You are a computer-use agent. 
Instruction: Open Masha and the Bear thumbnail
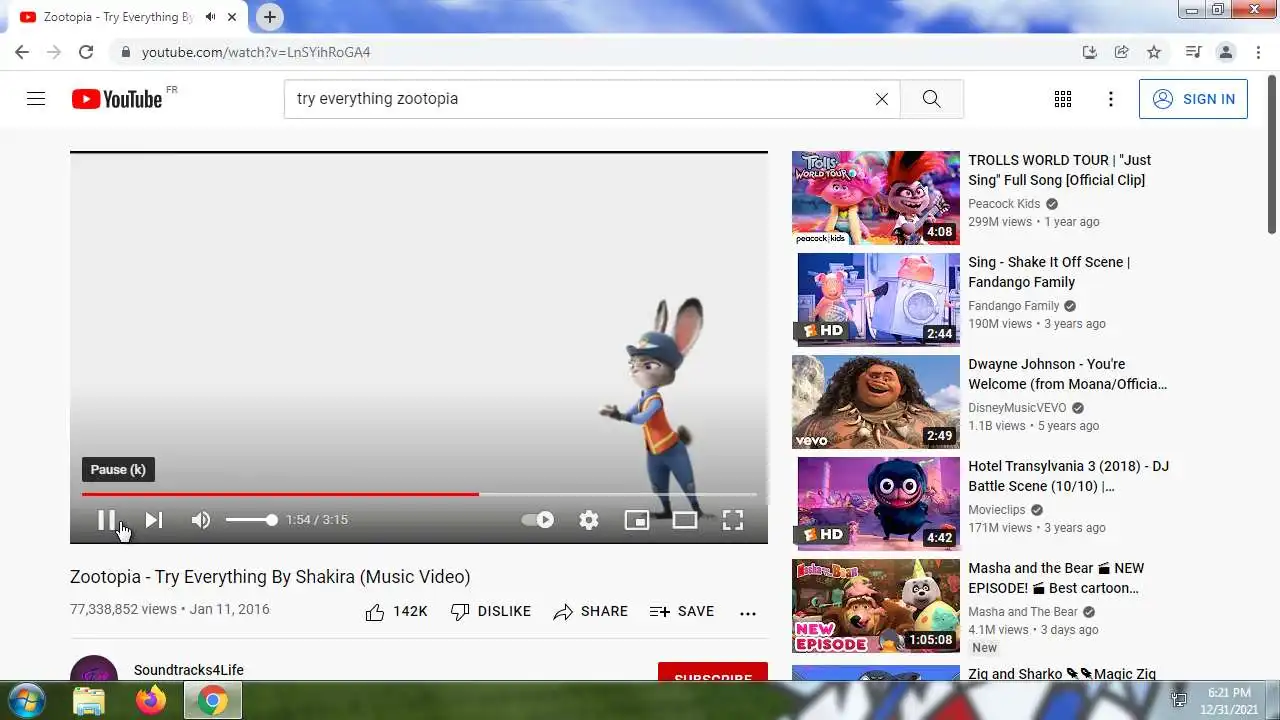coord(876,606)
